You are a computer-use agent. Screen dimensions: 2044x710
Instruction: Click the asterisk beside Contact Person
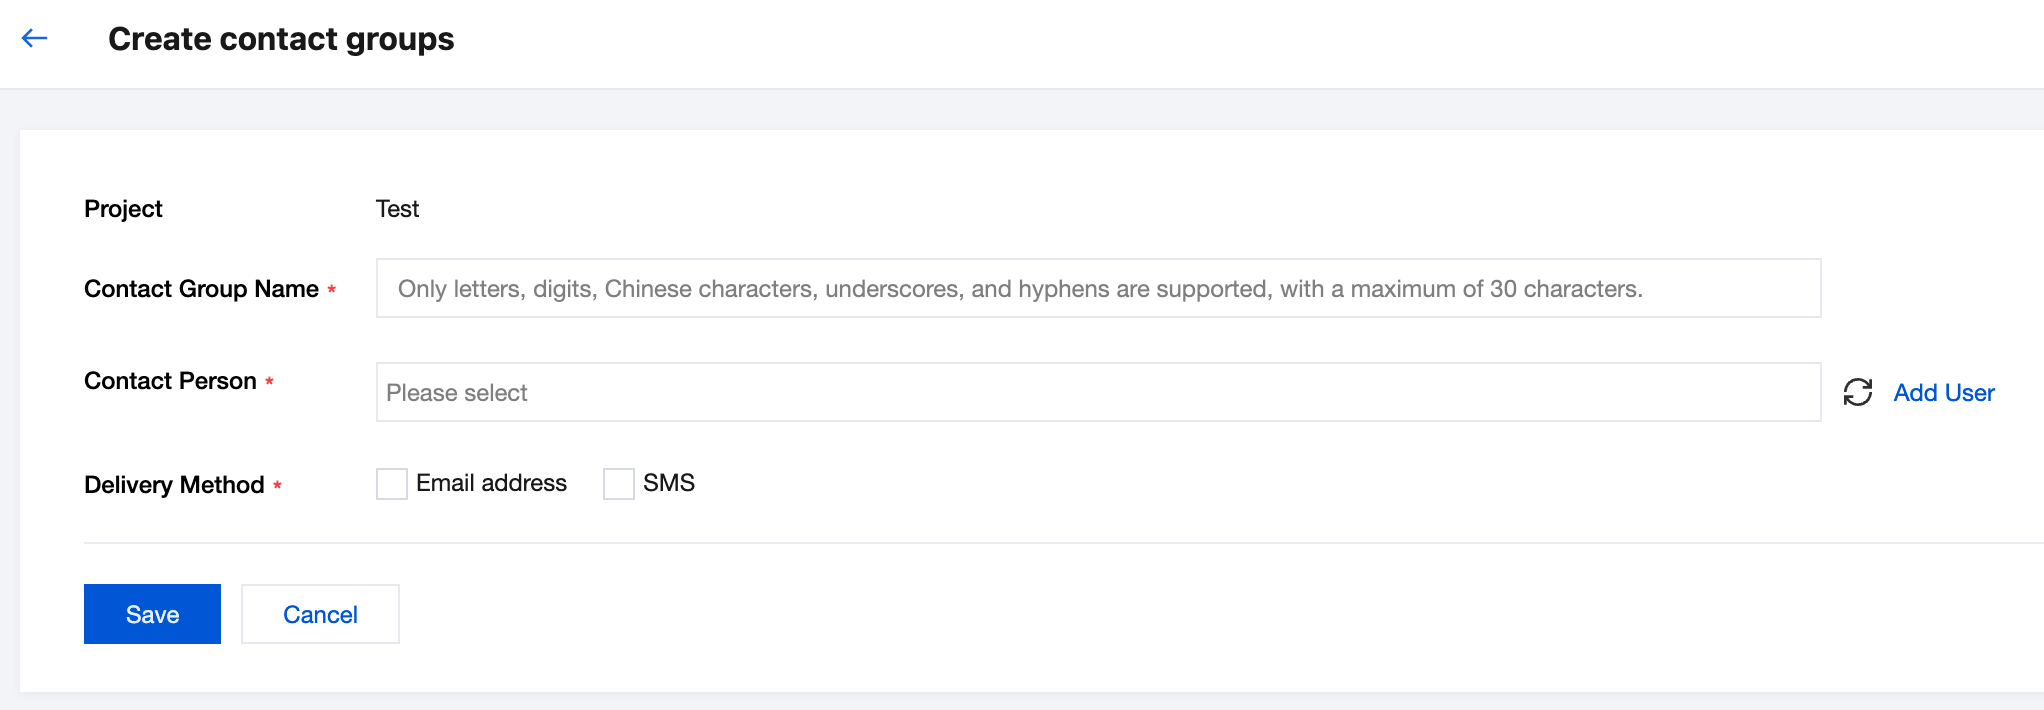269,382
